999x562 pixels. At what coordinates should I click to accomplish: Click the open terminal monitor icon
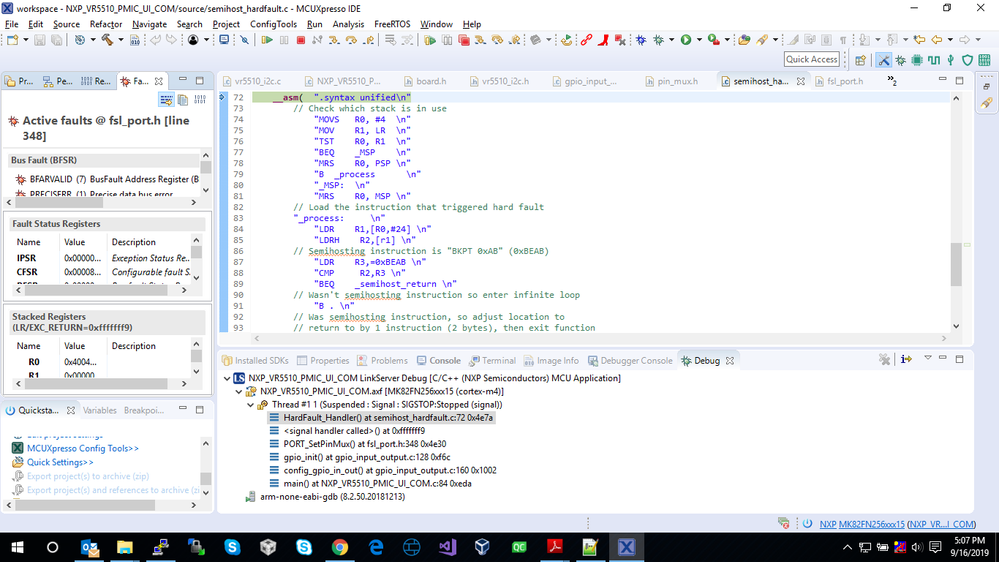click(224, 40)
